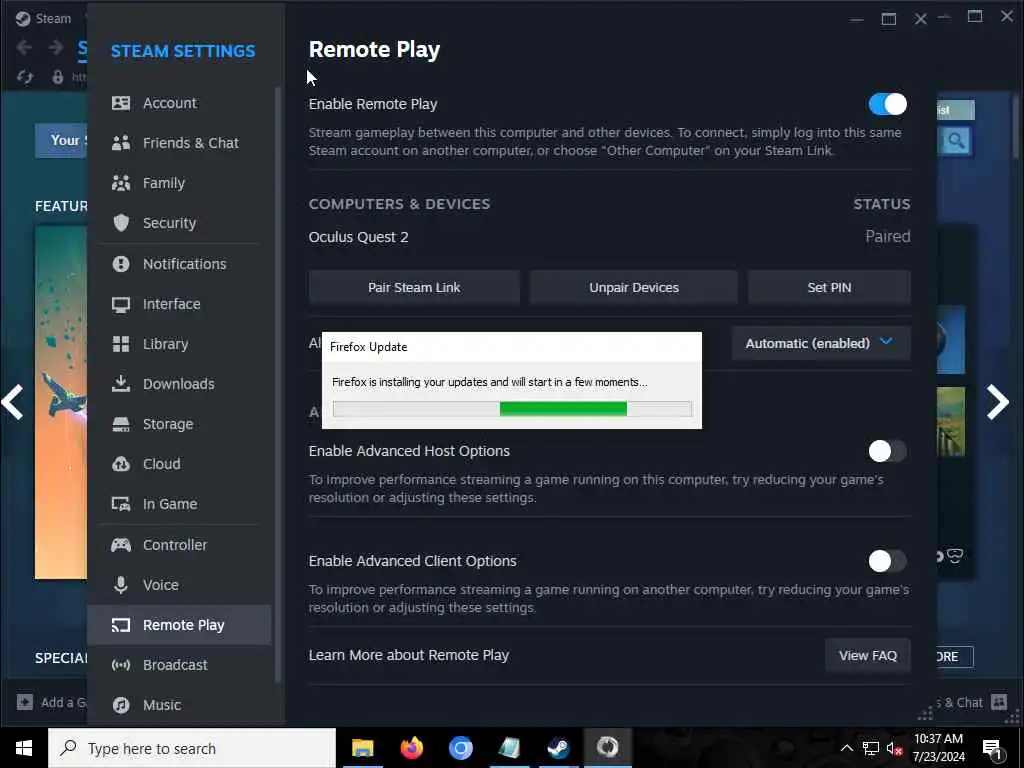Screen dimensions: 1024x768
Task: Select the In Game overlay icon
Action: tap(121, 504)
